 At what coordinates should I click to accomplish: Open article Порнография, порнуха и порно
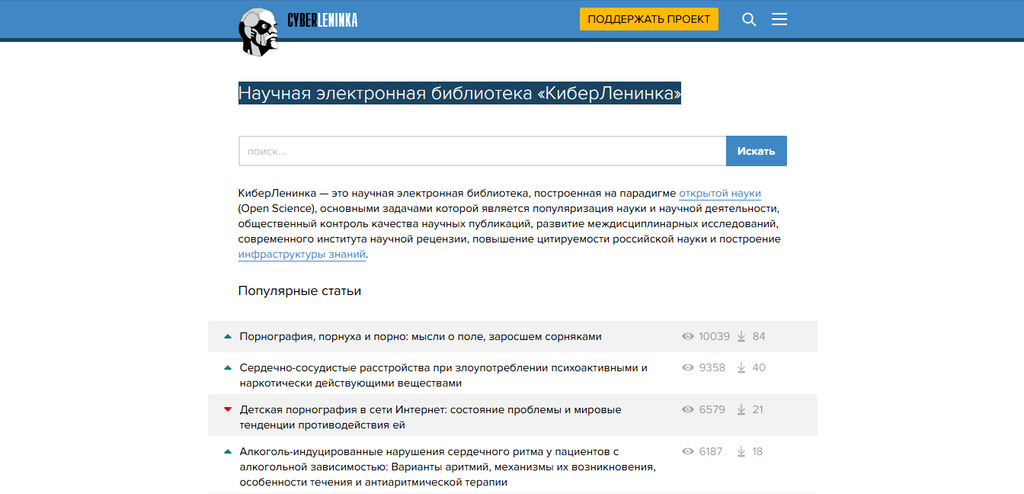click(x=421, y=337)
